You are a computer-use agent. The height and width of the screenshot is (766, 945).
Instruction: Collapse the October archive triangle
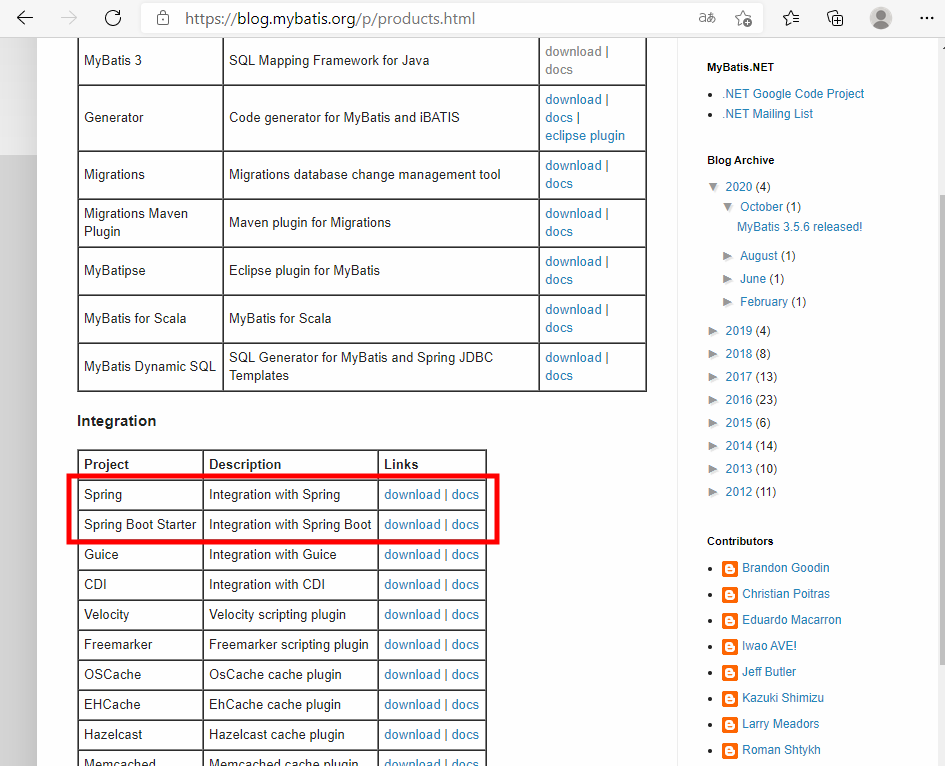[728, 207]
